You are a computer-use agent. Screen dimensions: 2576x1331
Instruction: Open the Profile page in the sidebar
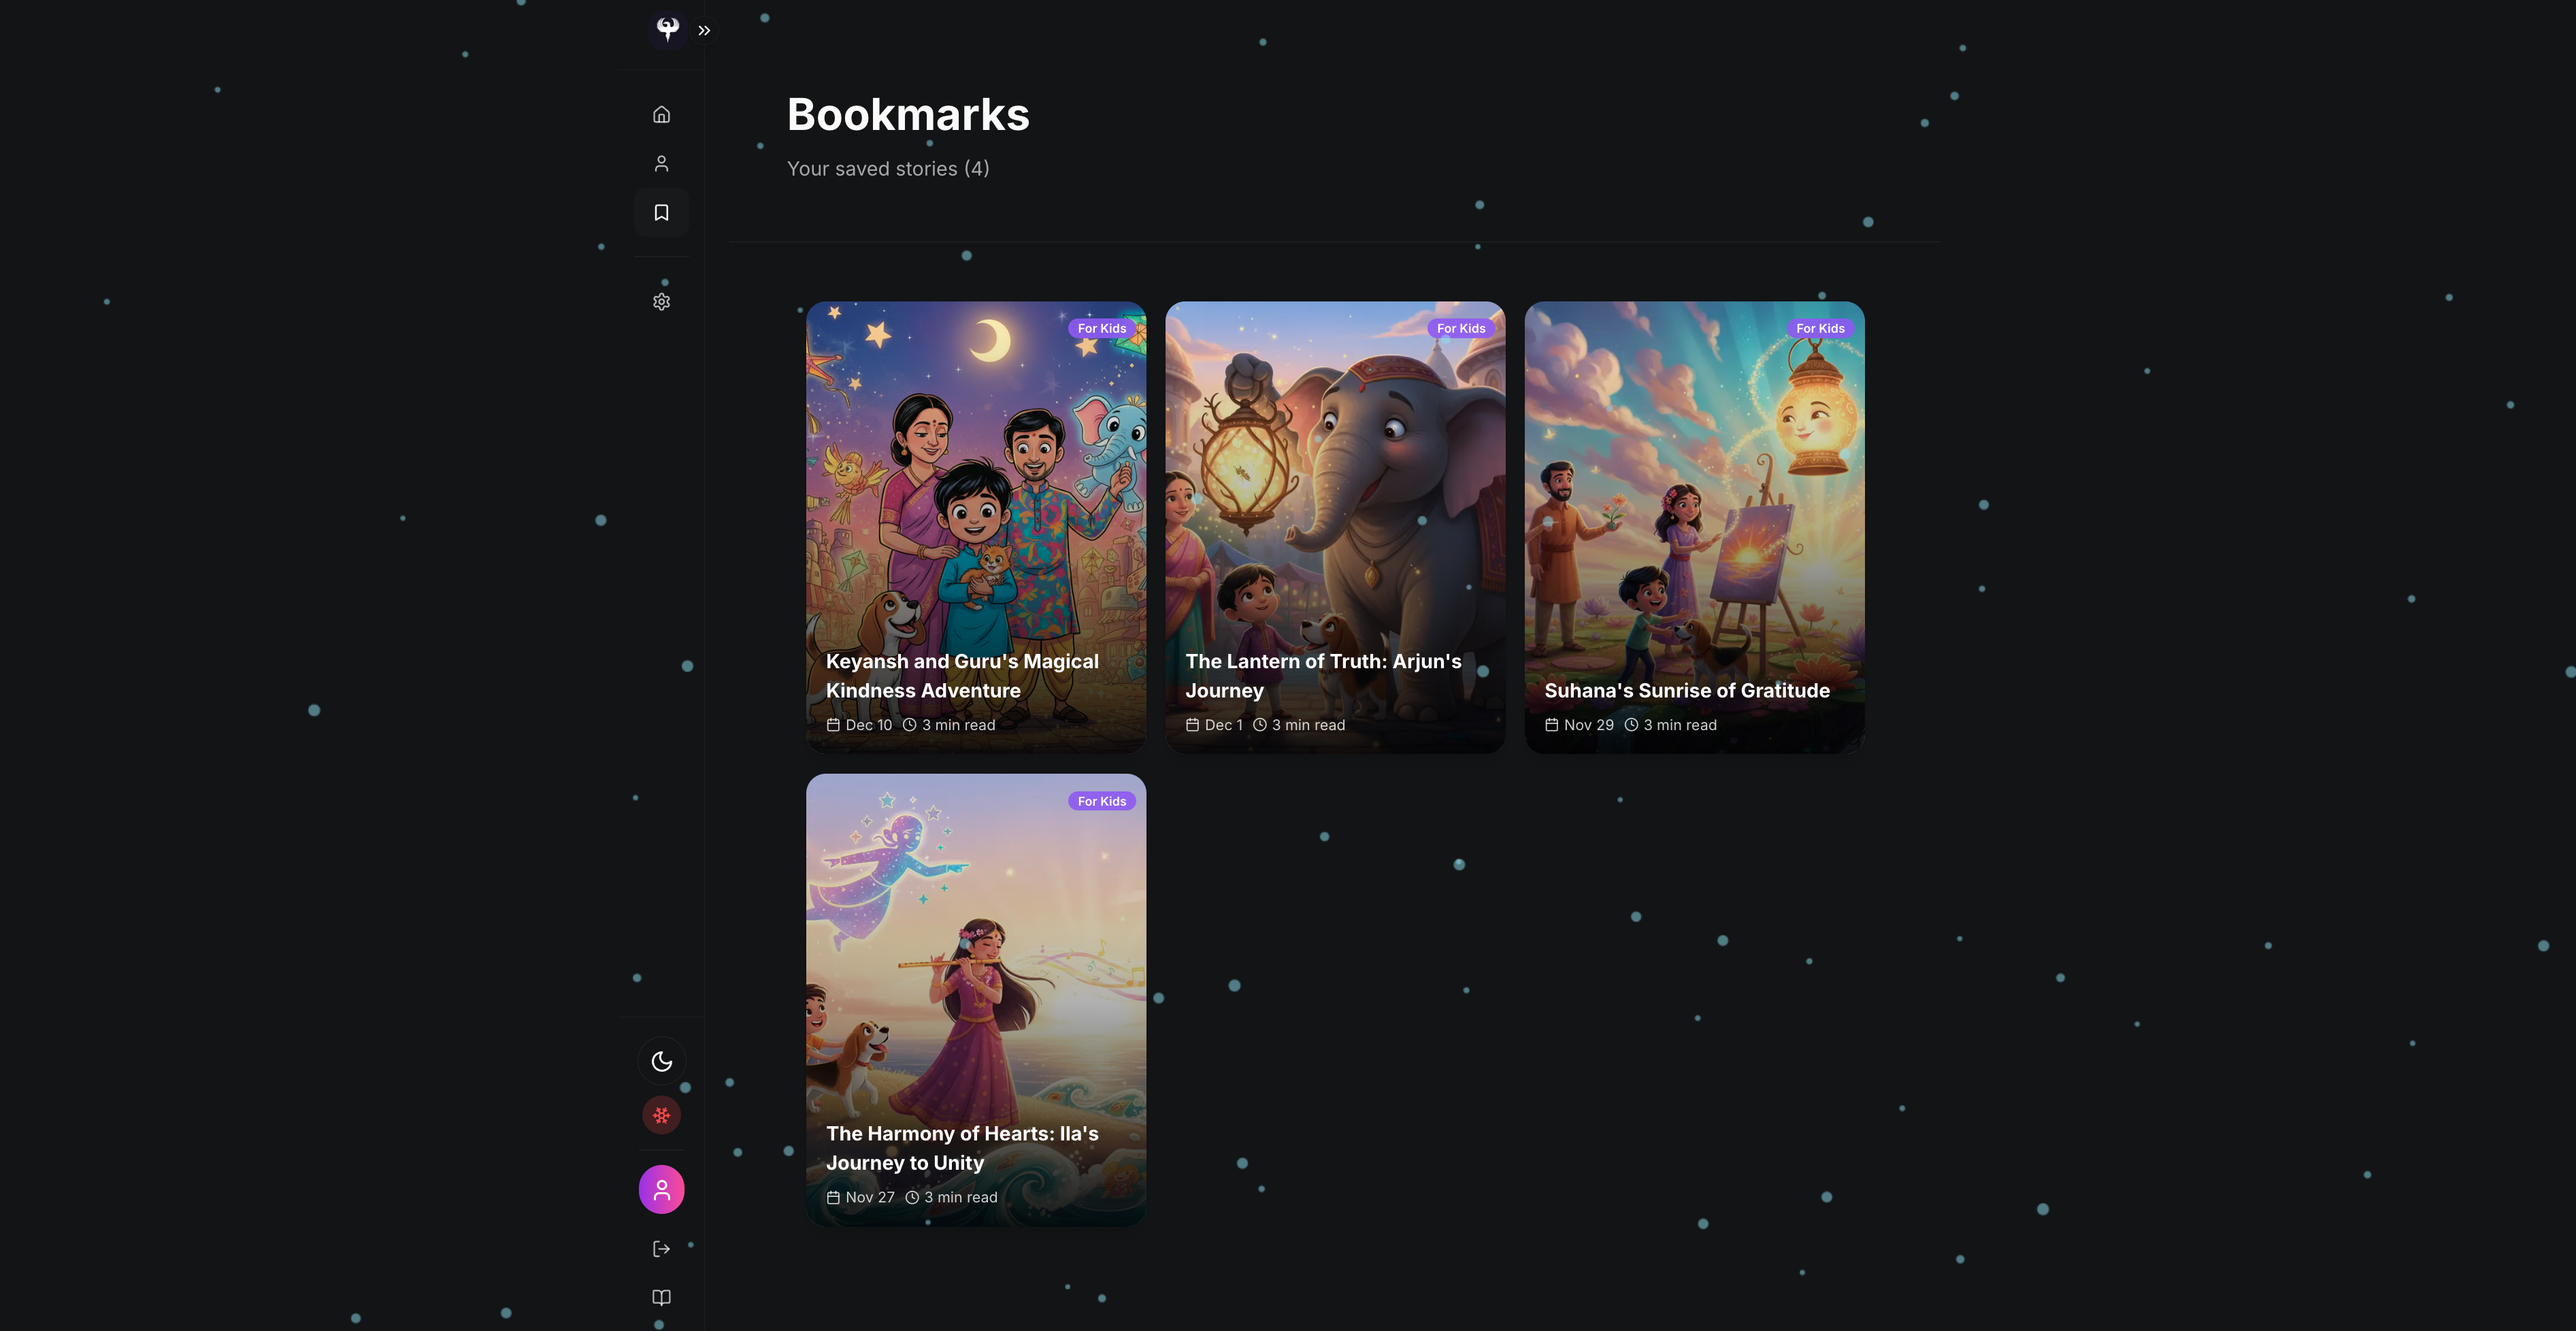click(x=661, y=163)
